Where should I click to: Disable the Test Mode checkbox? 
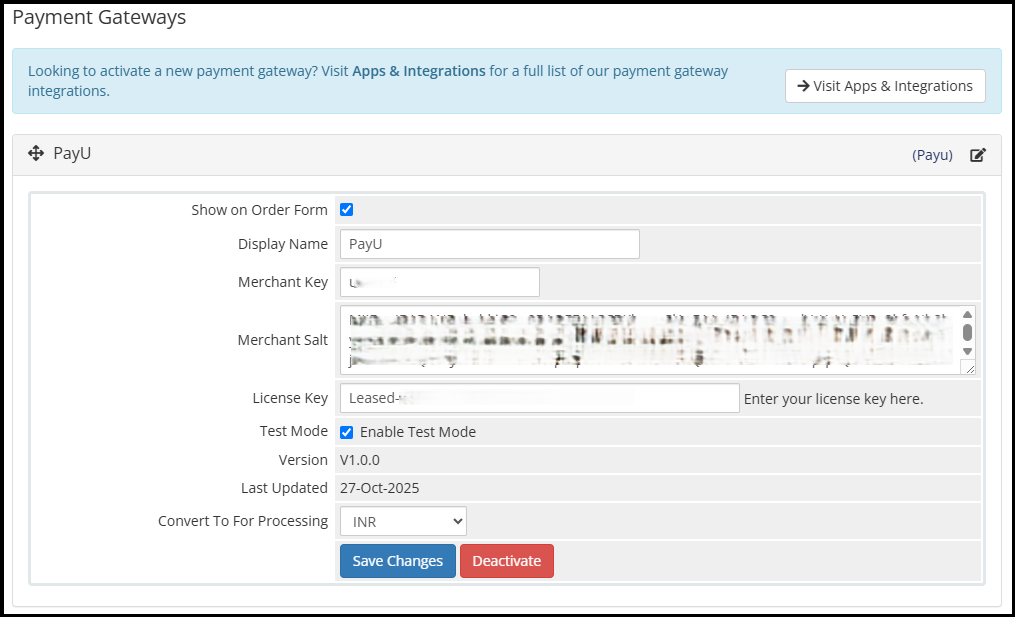[x=347, y=432]
